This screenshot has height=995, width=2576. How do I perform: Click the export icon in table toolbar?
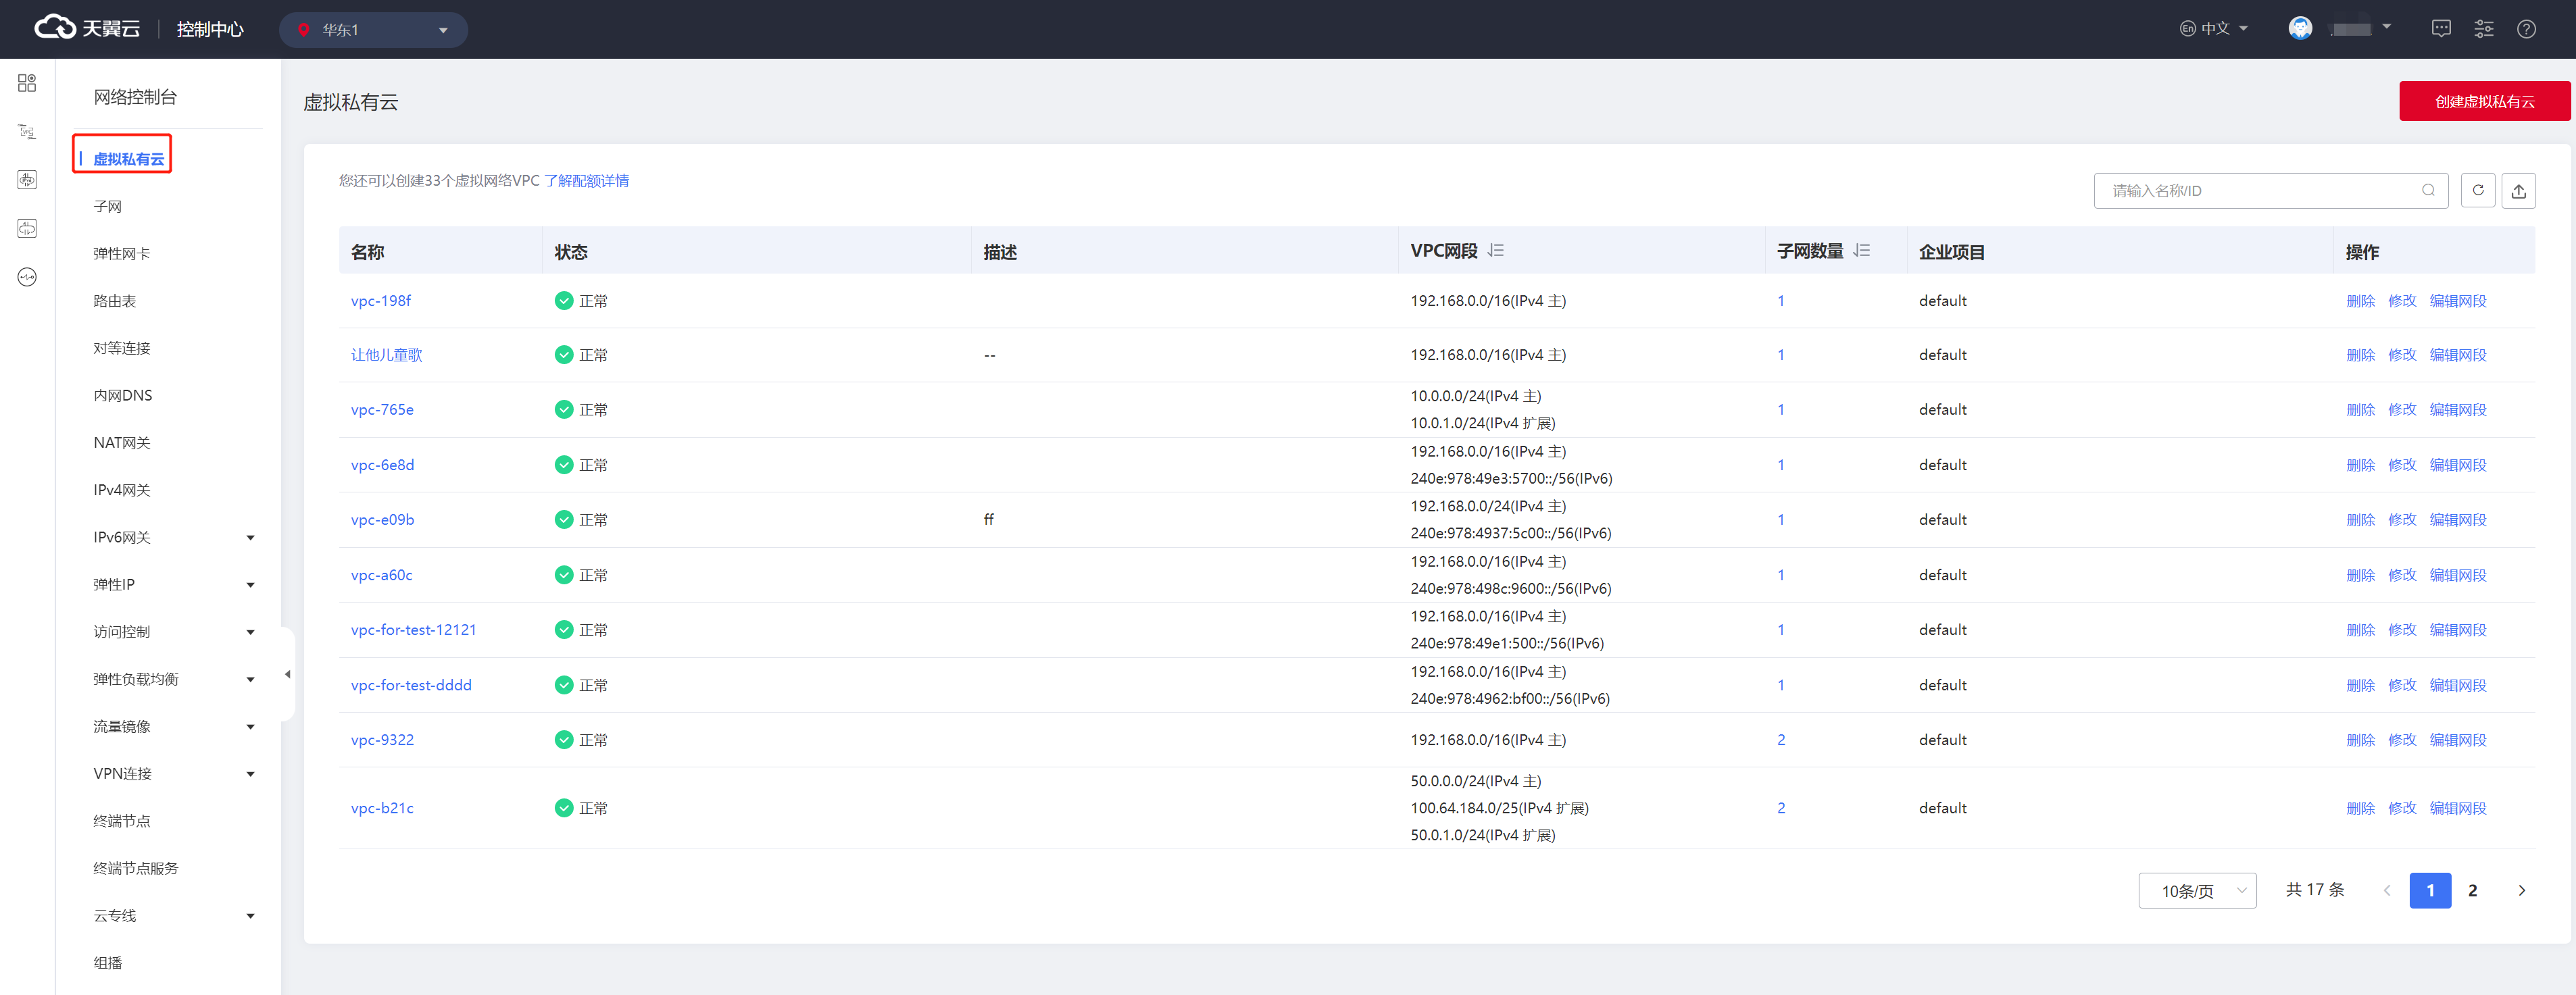click(x=2518, y=190)
